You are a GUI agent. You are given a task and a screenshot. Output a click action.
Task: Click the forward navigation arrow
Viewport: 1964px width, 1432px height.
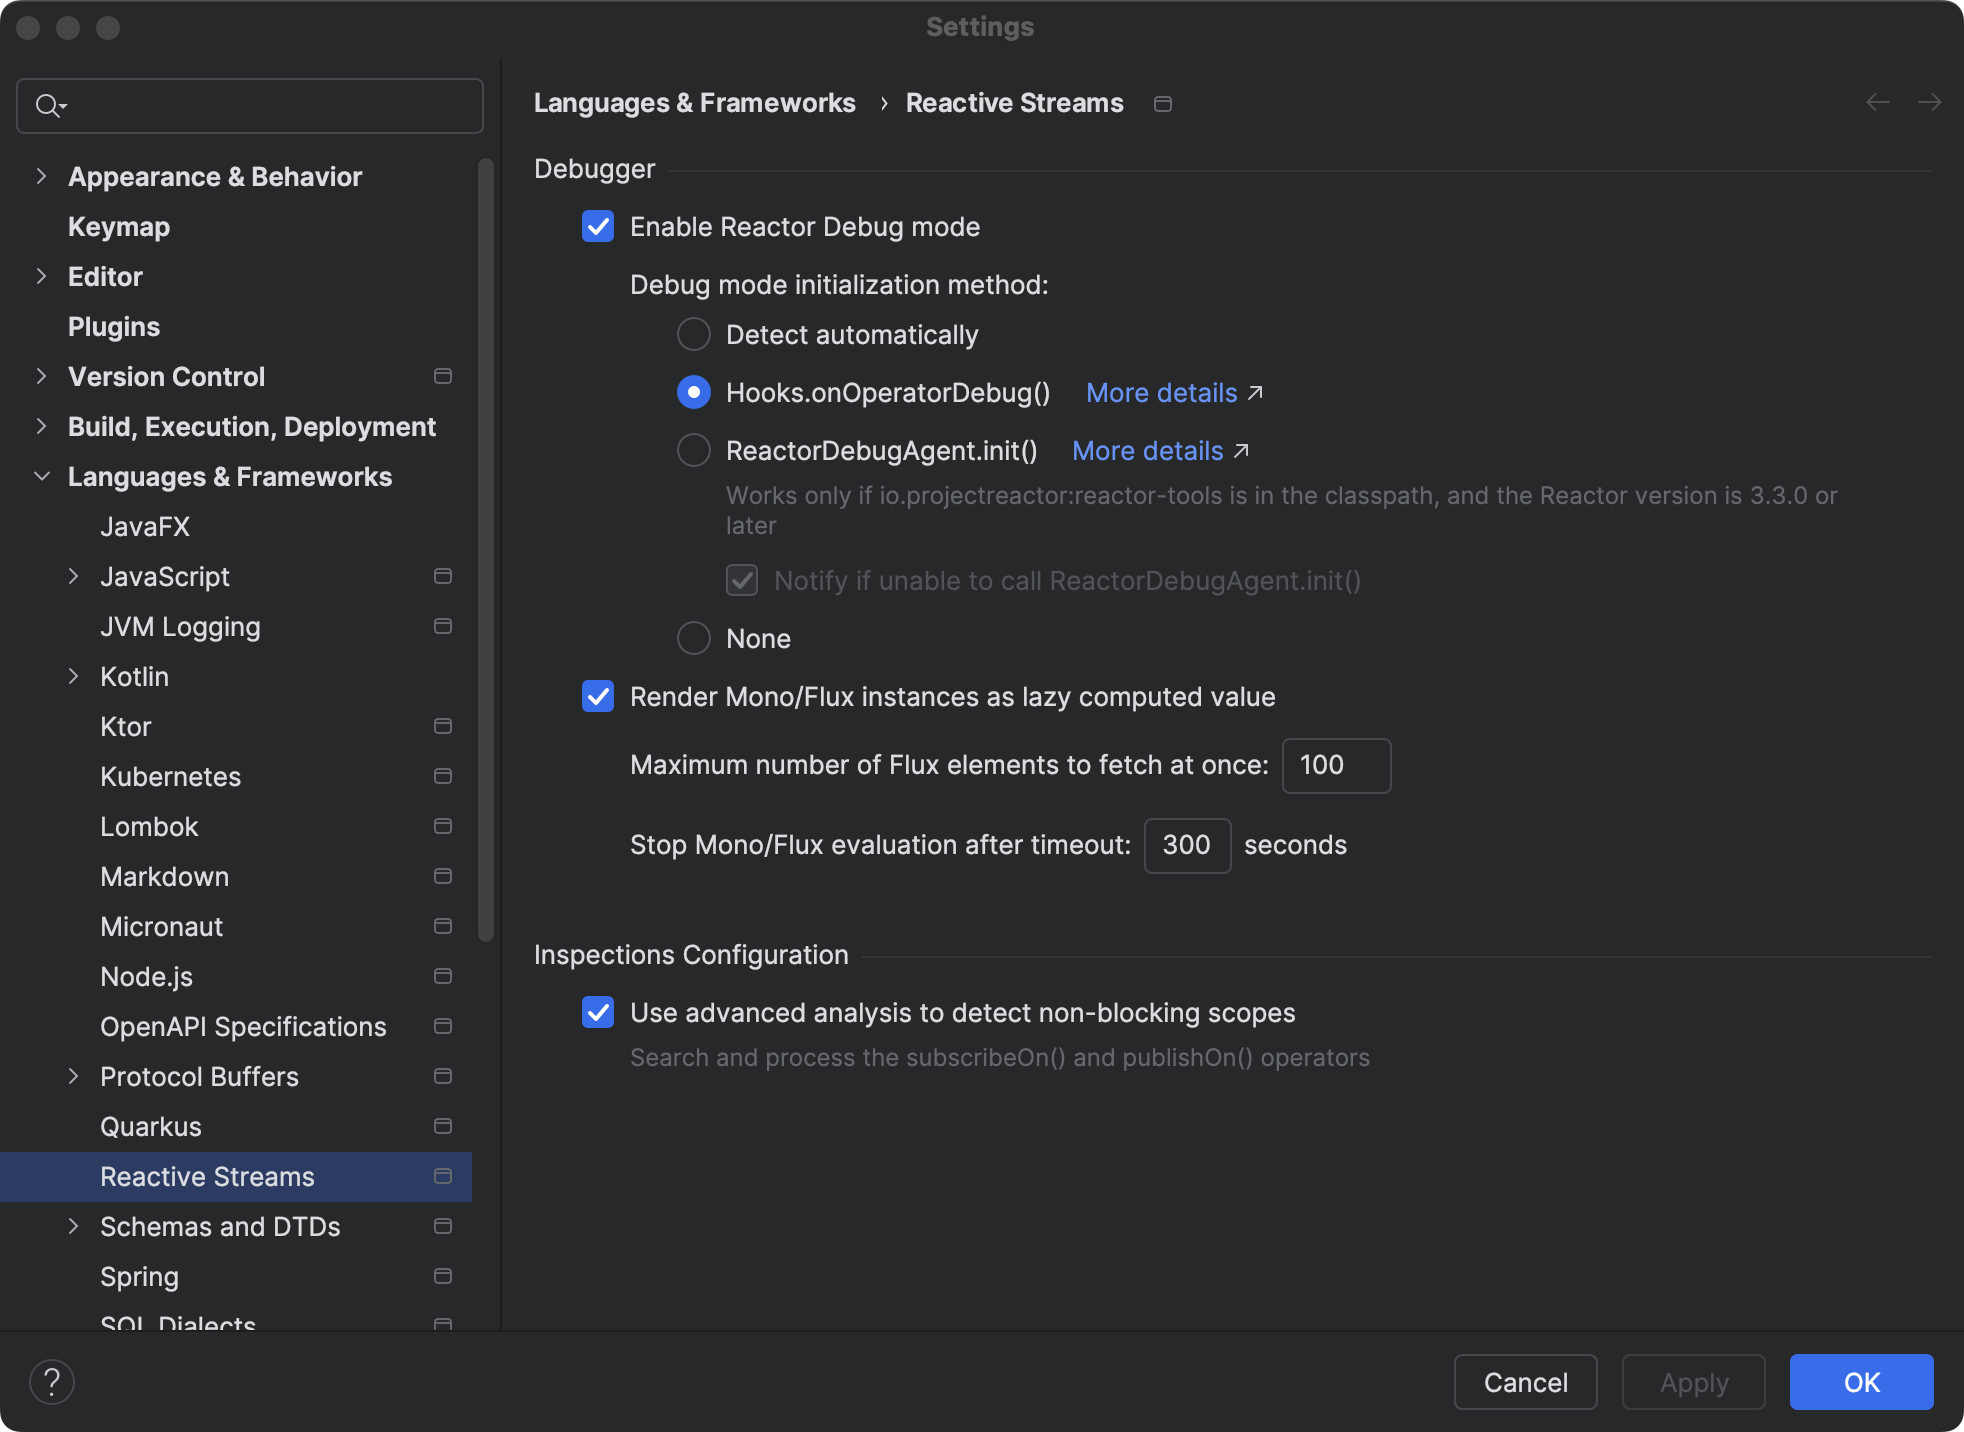(x=1930, y=102)
